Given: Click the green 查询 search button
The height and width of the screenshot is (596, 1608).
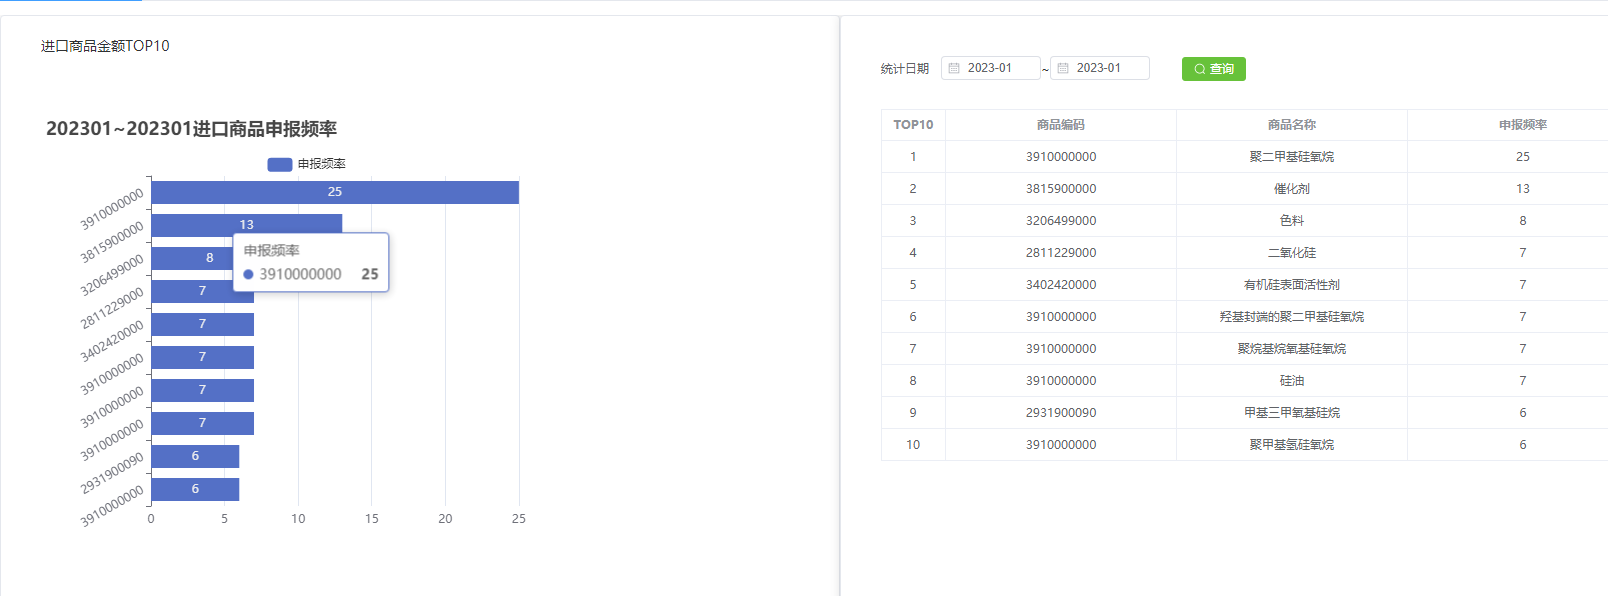Looking at the screenshot, I should coord(1213,69).
